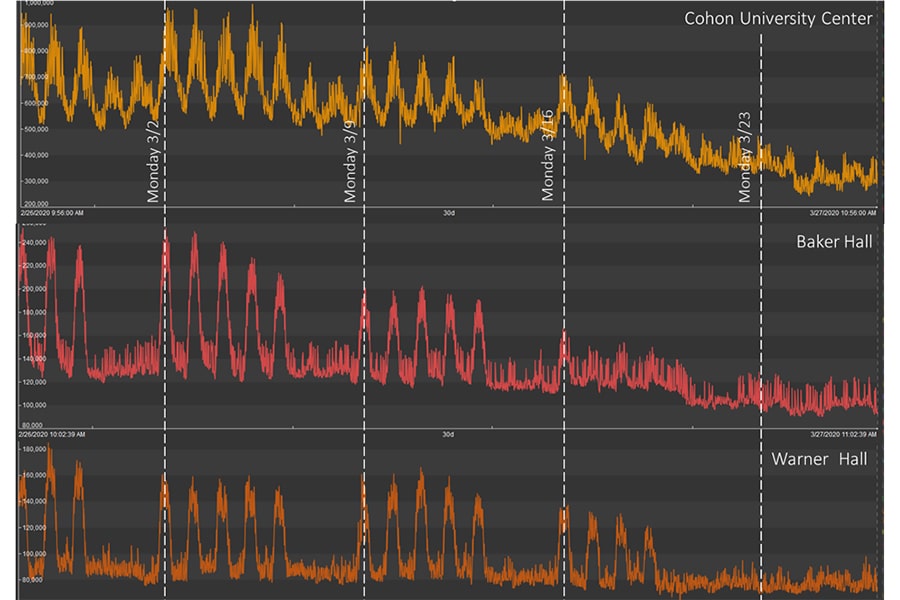The image size is (900, 600).
Task: Click the 300,000 y-axis value
Action: point(36,181)
